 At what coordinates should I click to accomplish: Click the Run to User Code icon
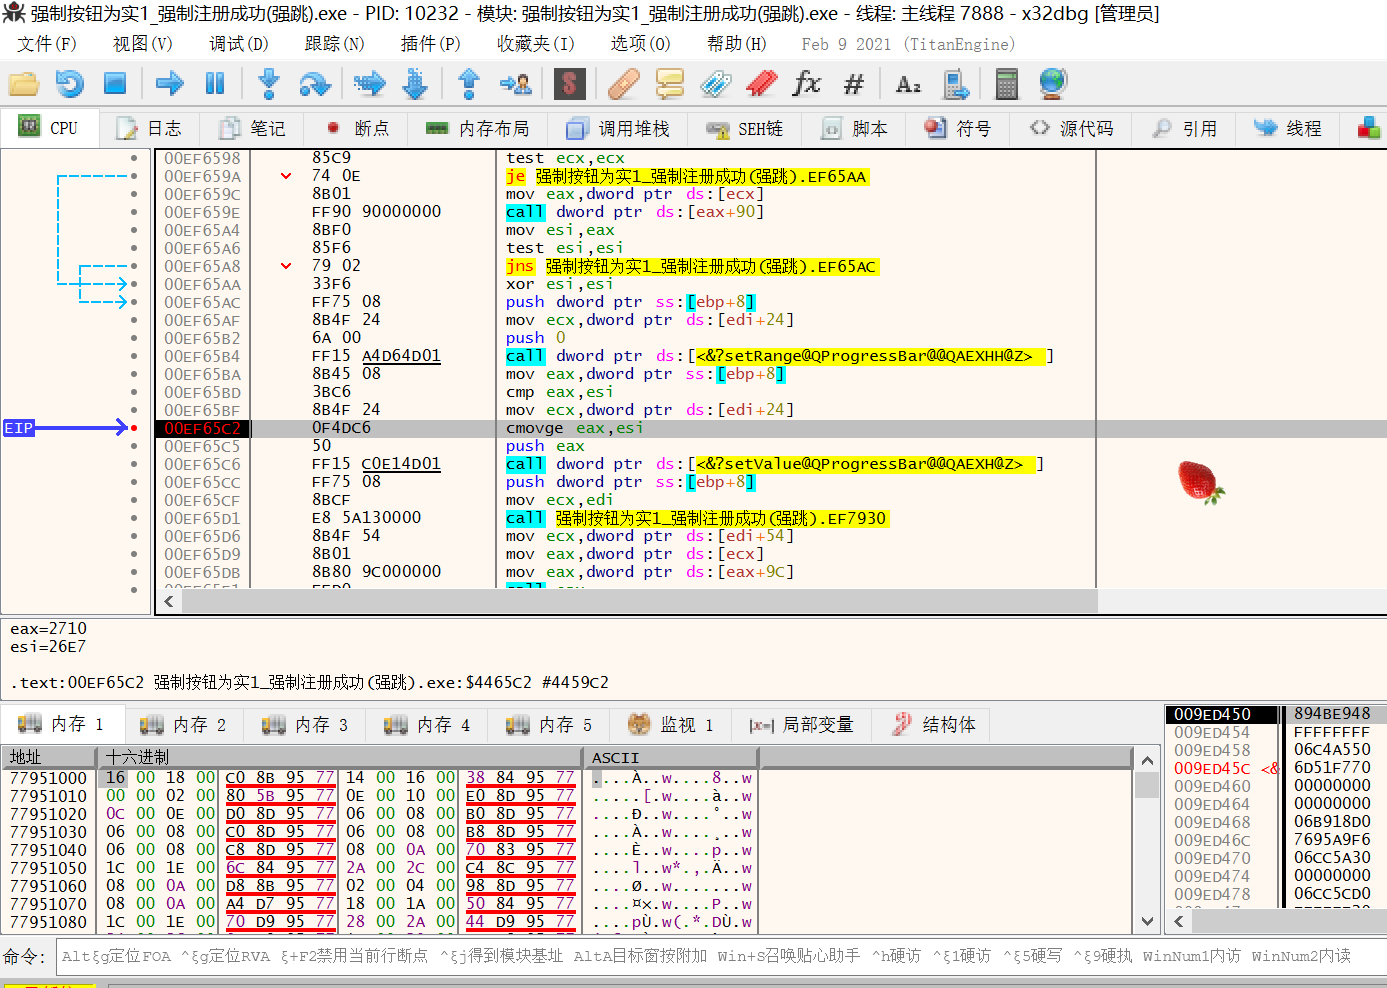[x=516, y=84]
